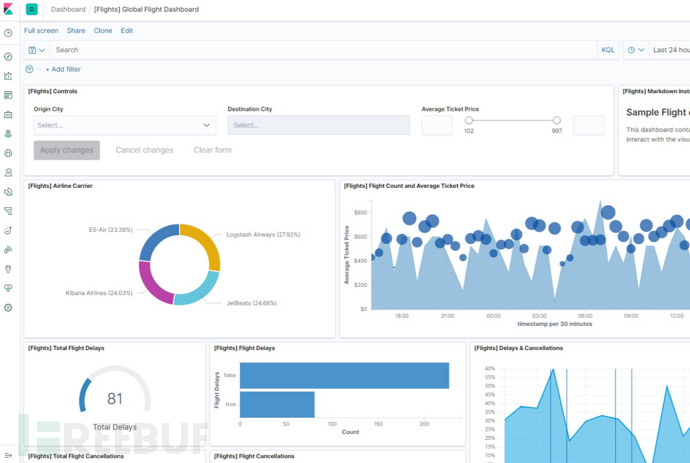Screen dimensions: 690x463
Task: Click [Flights] Controls panel title
Action: click(53, 92)
